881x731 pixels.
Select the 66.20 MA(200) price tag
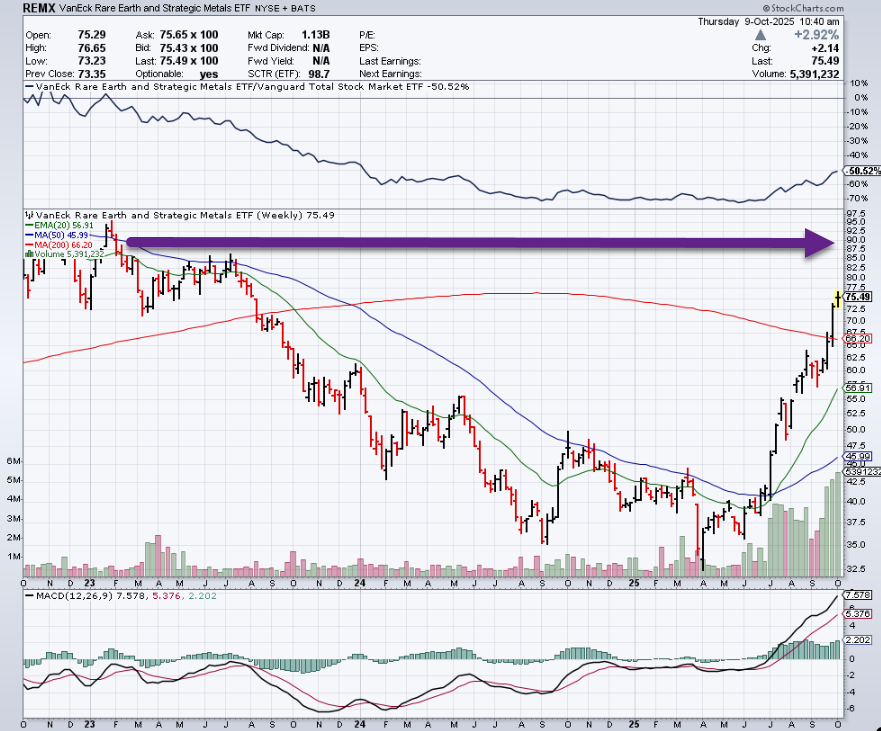coord(860,339)
